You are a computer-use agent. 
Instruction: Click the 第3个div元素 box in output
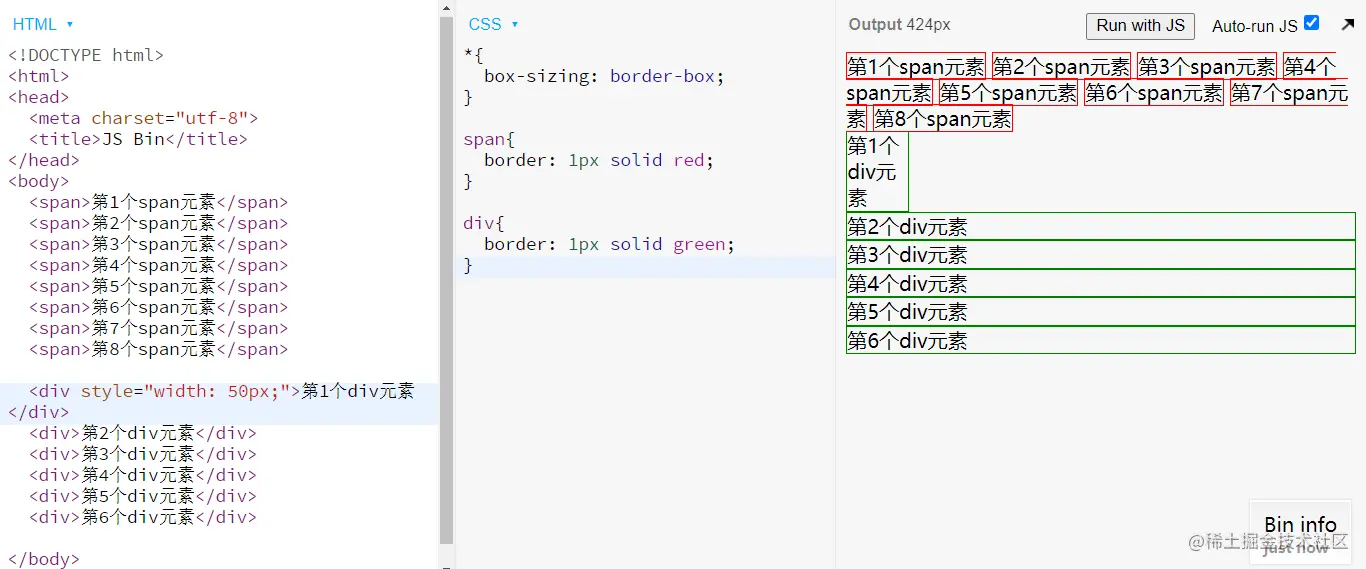click(1101, 255)
